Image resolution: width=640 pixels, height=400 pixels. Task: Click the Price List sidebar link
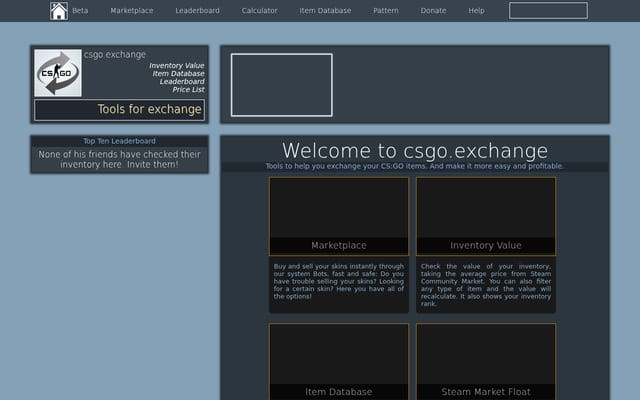(x=188, y=89)
